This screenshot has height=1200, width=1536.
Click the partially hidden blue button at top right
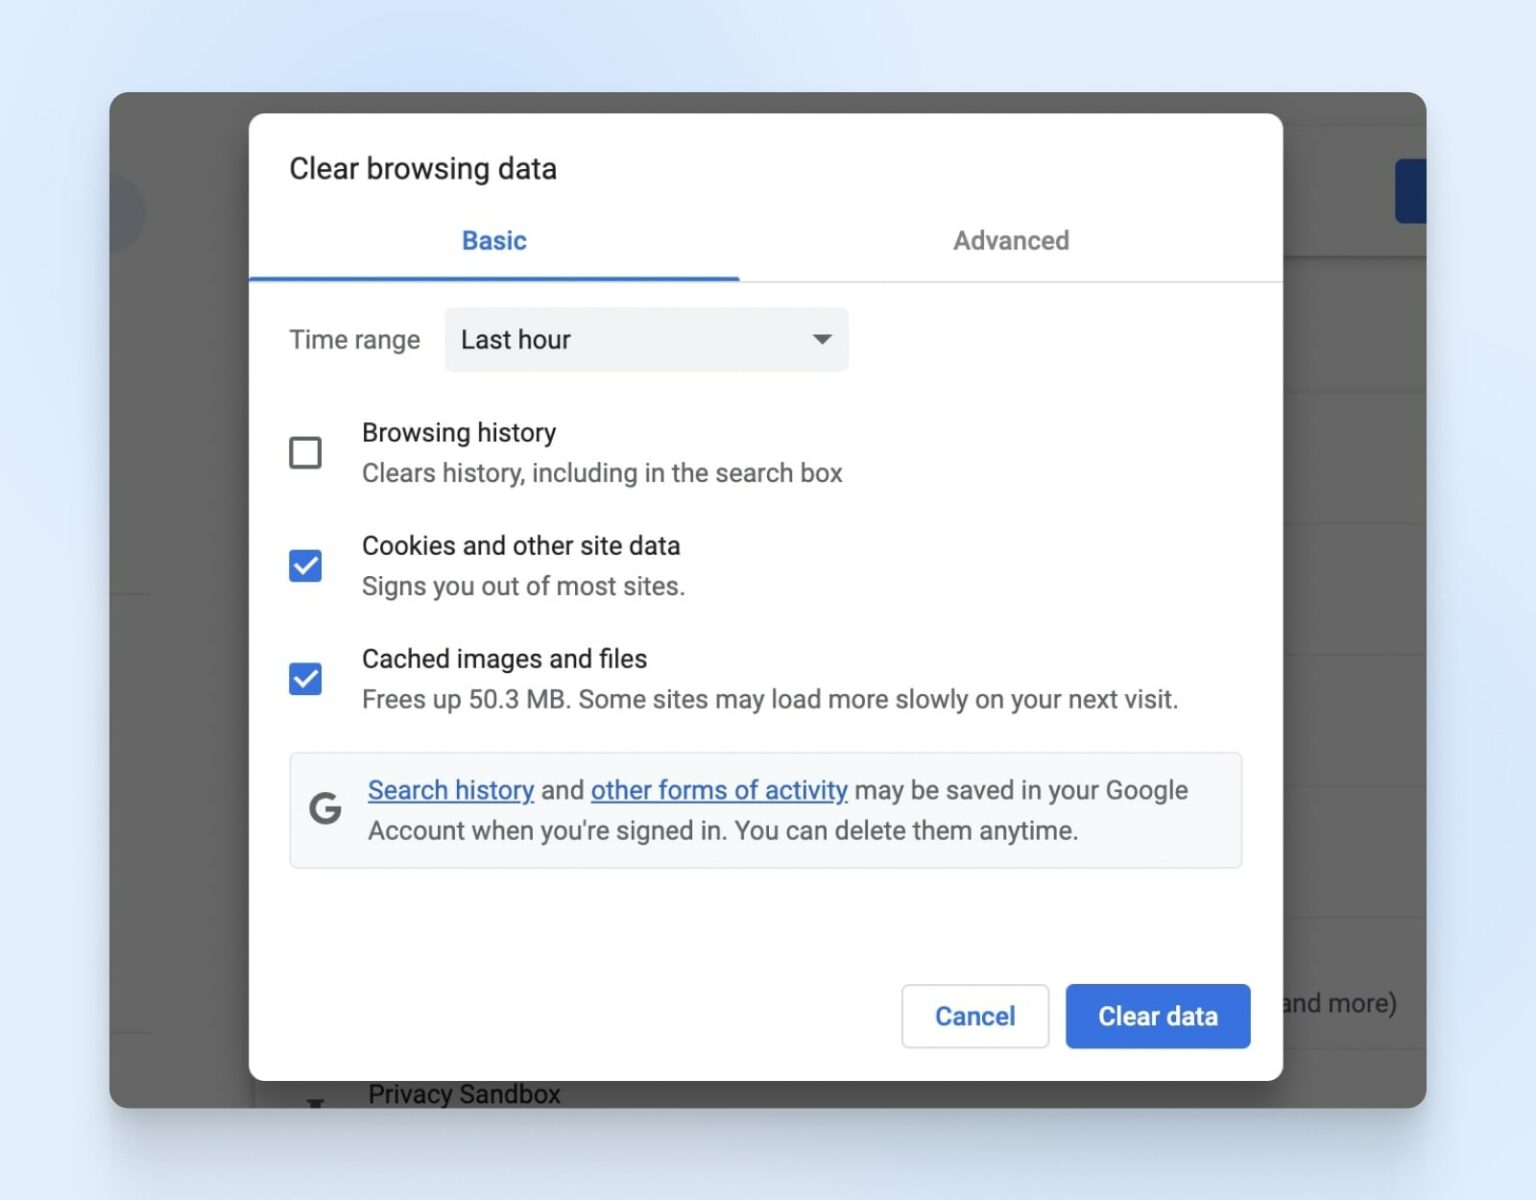click(x=1410, y=190)
